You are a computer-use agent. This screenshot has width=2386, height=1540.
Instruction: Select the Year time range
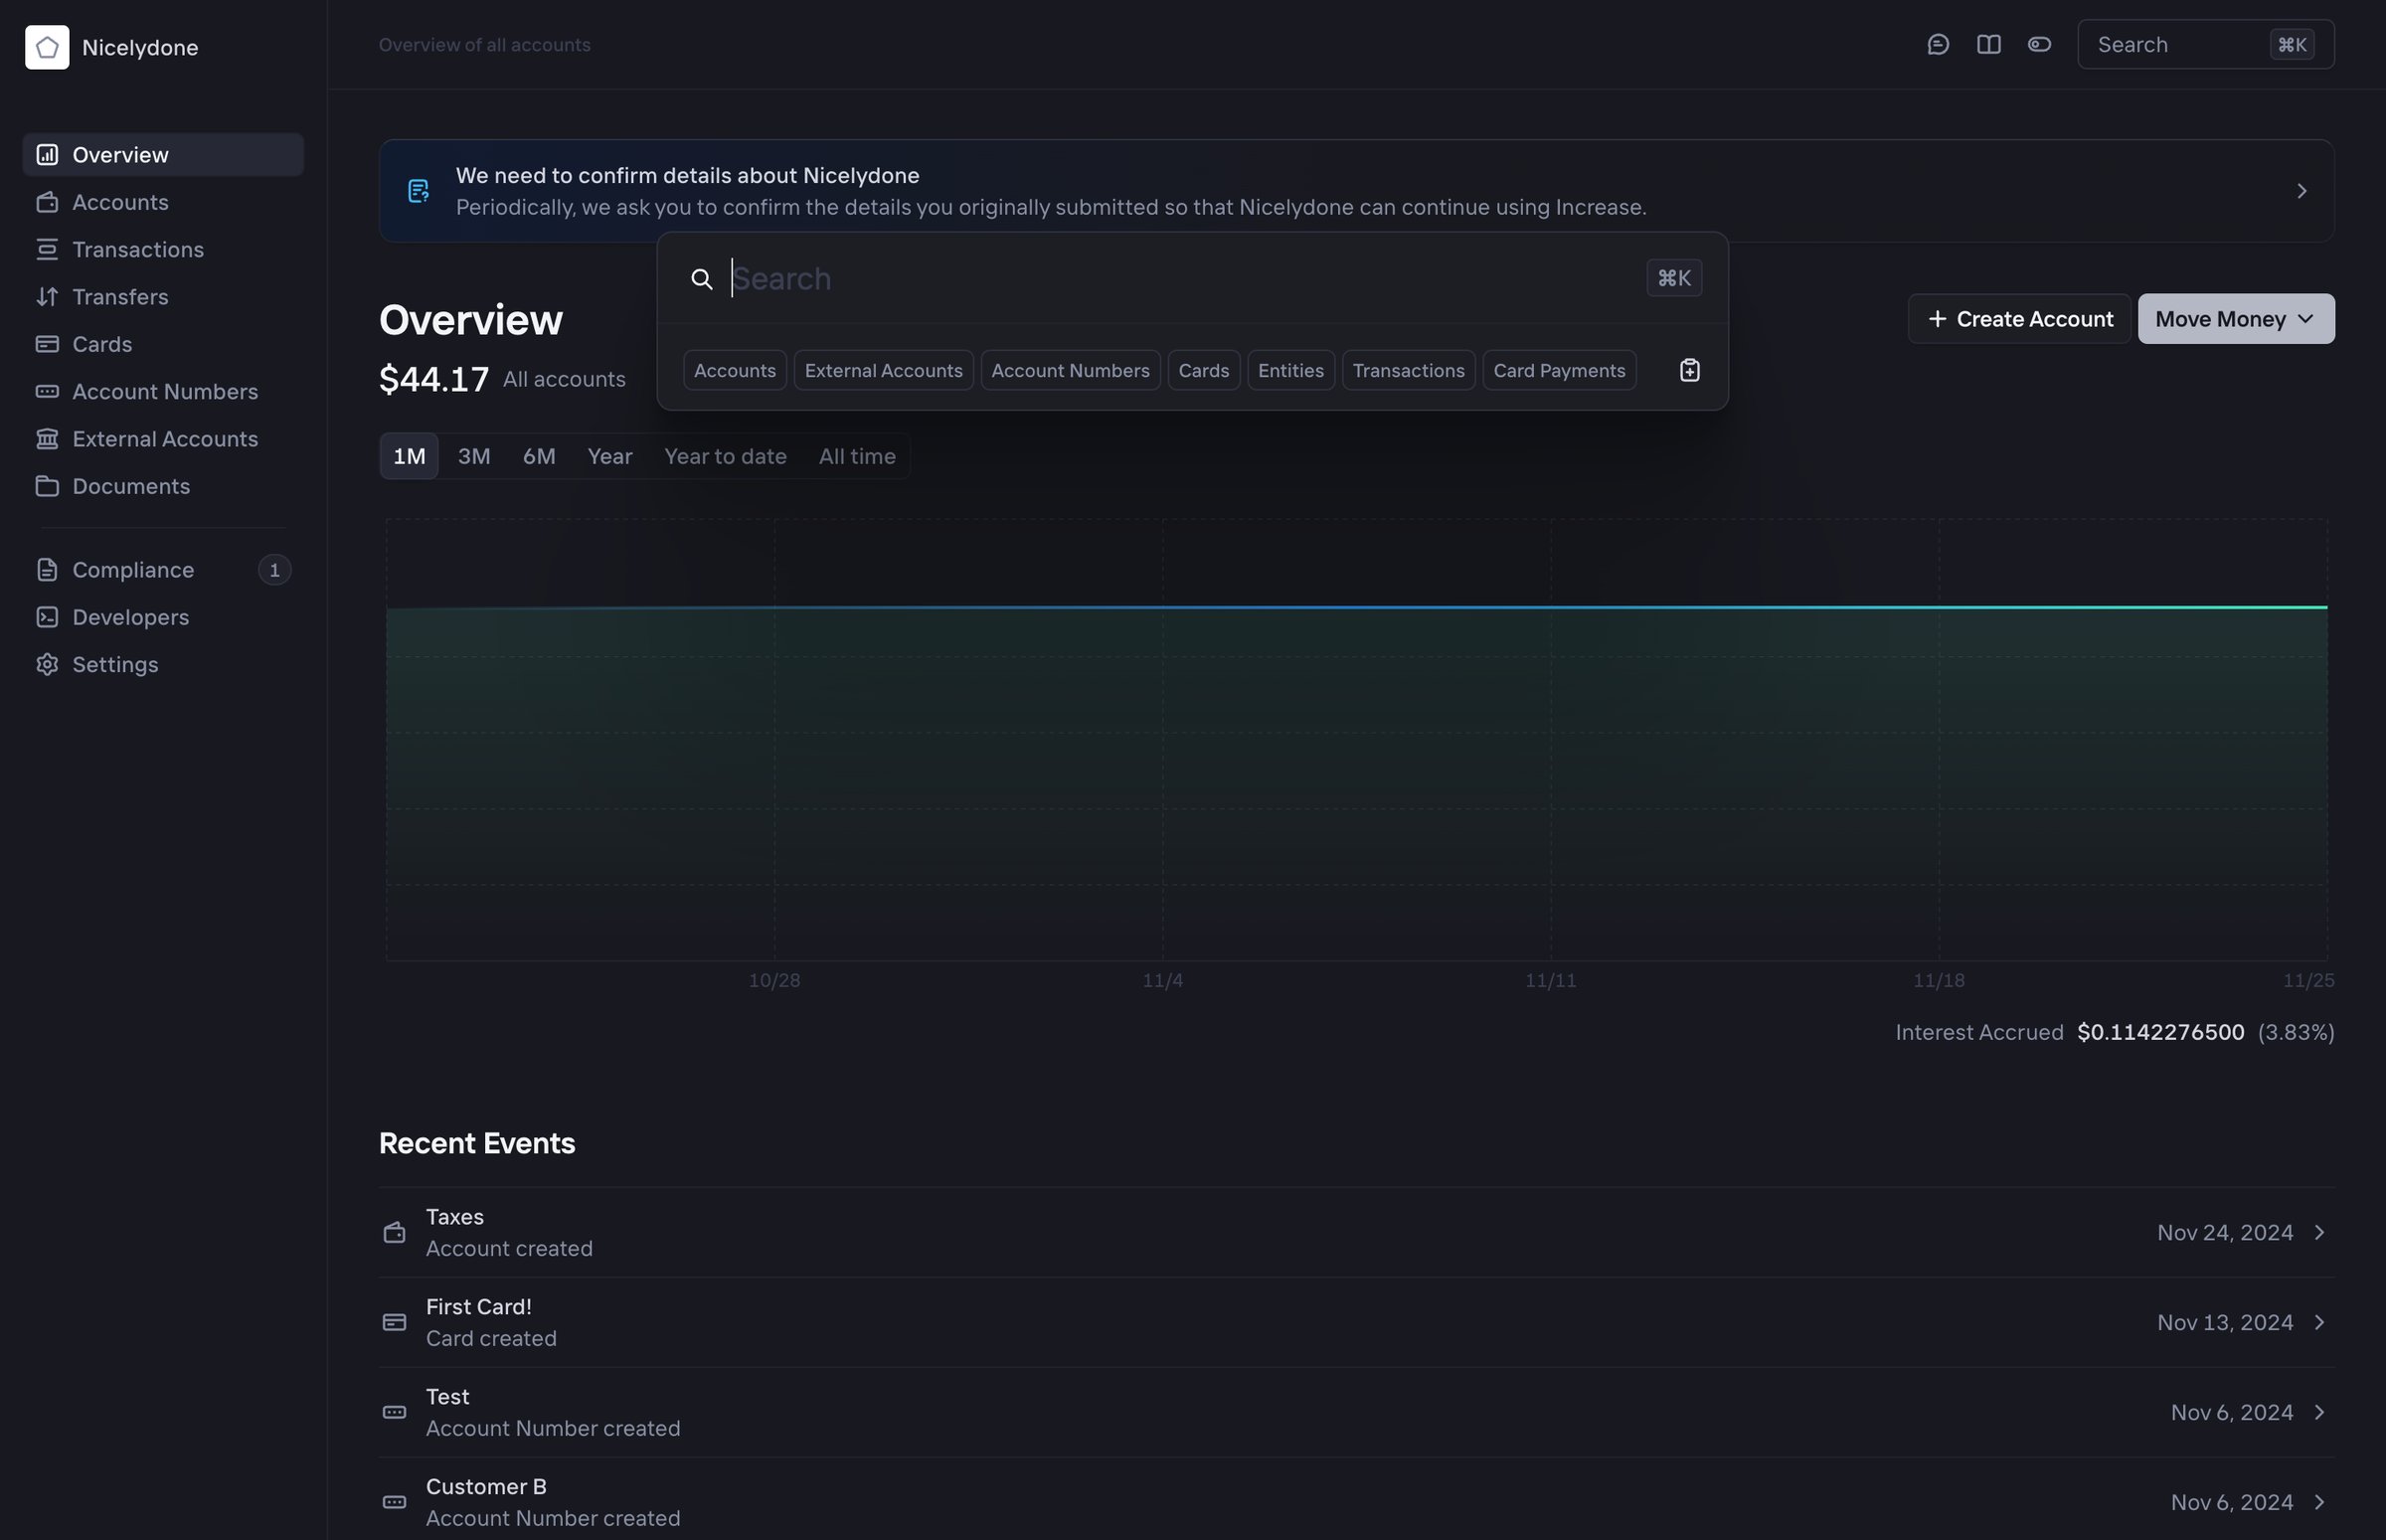(610, 456)
